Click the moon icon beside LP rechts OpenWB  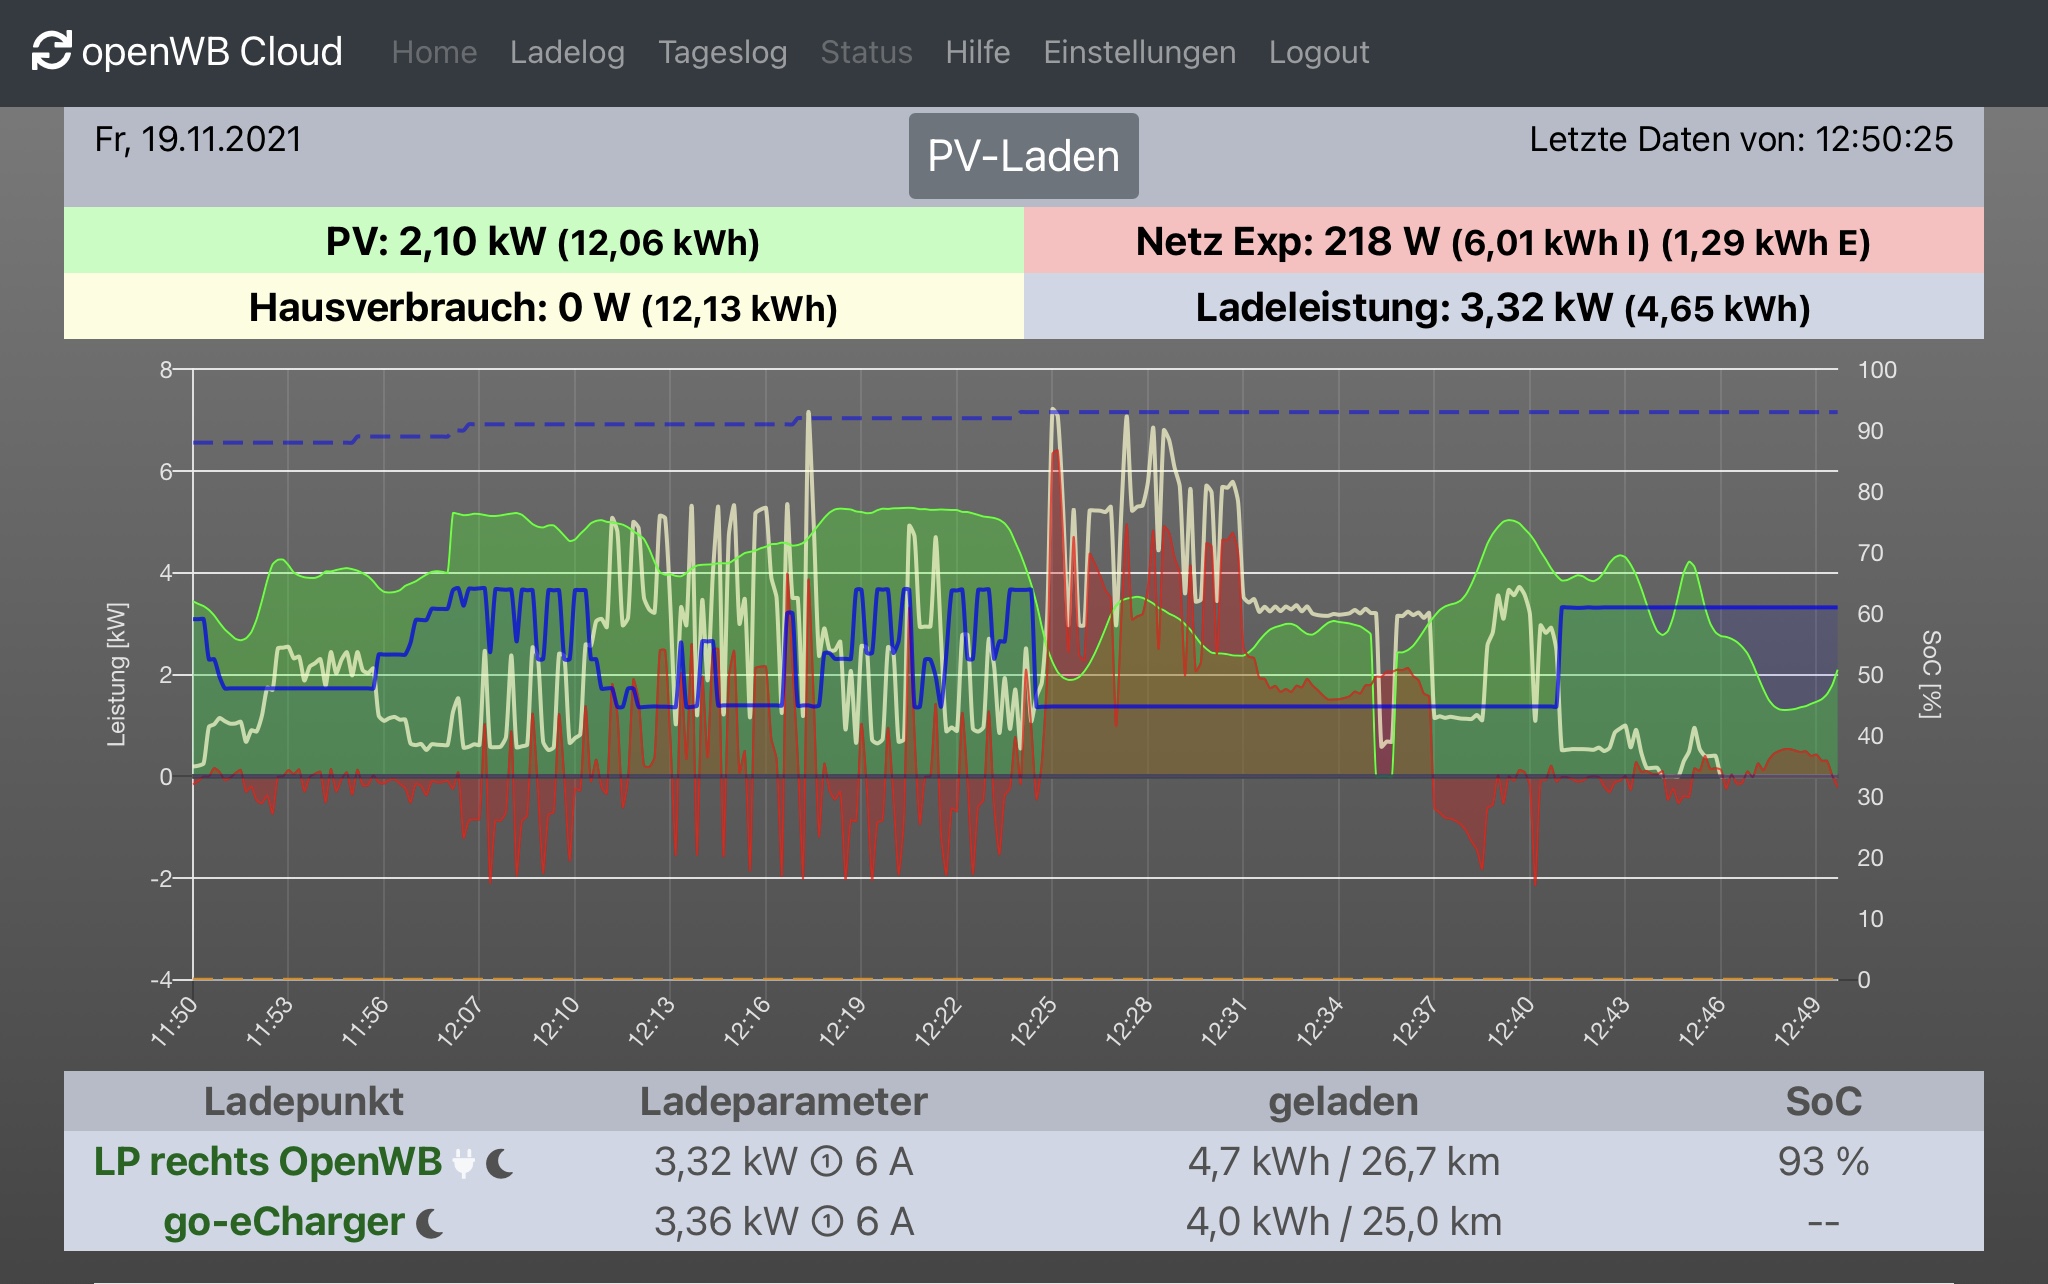pos(500,1163)
